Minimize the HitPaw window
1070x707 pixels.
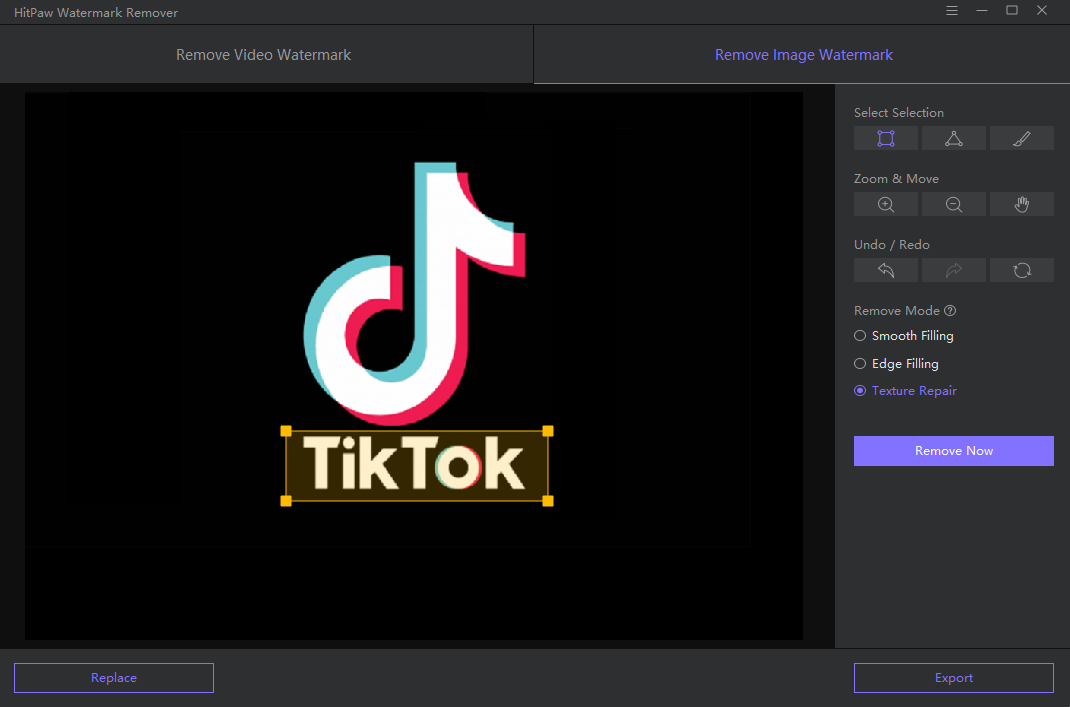982,10
